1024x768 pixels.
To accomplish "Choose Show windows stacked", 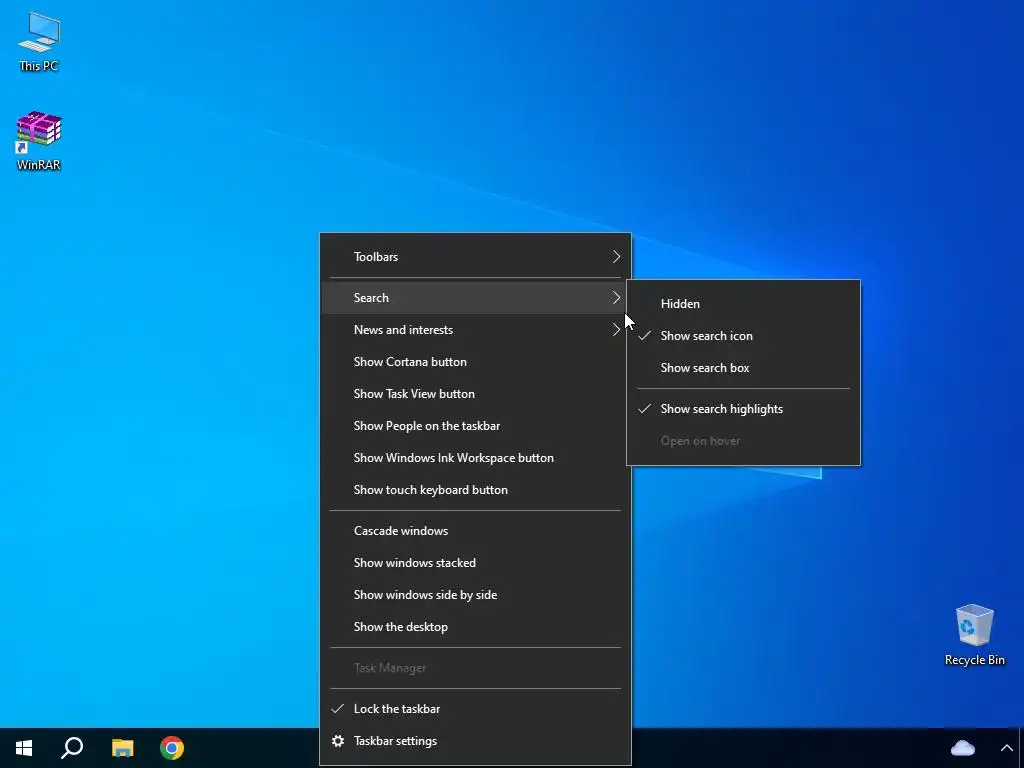I will (x=475, y=563).
